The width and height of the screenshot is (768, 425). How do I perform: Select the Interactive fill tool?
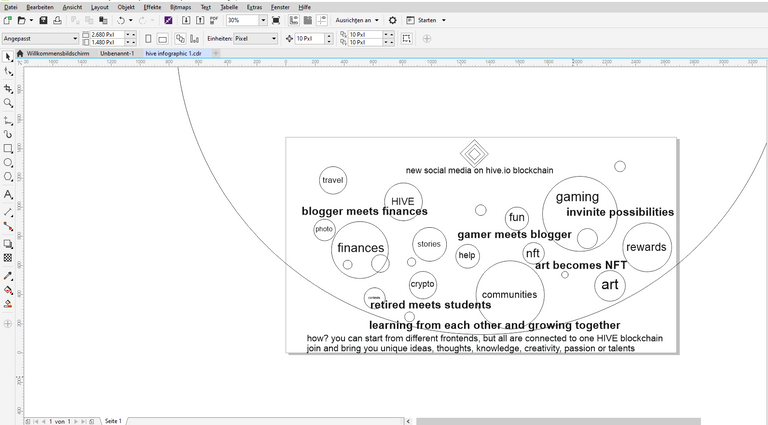tap(8, 290)
